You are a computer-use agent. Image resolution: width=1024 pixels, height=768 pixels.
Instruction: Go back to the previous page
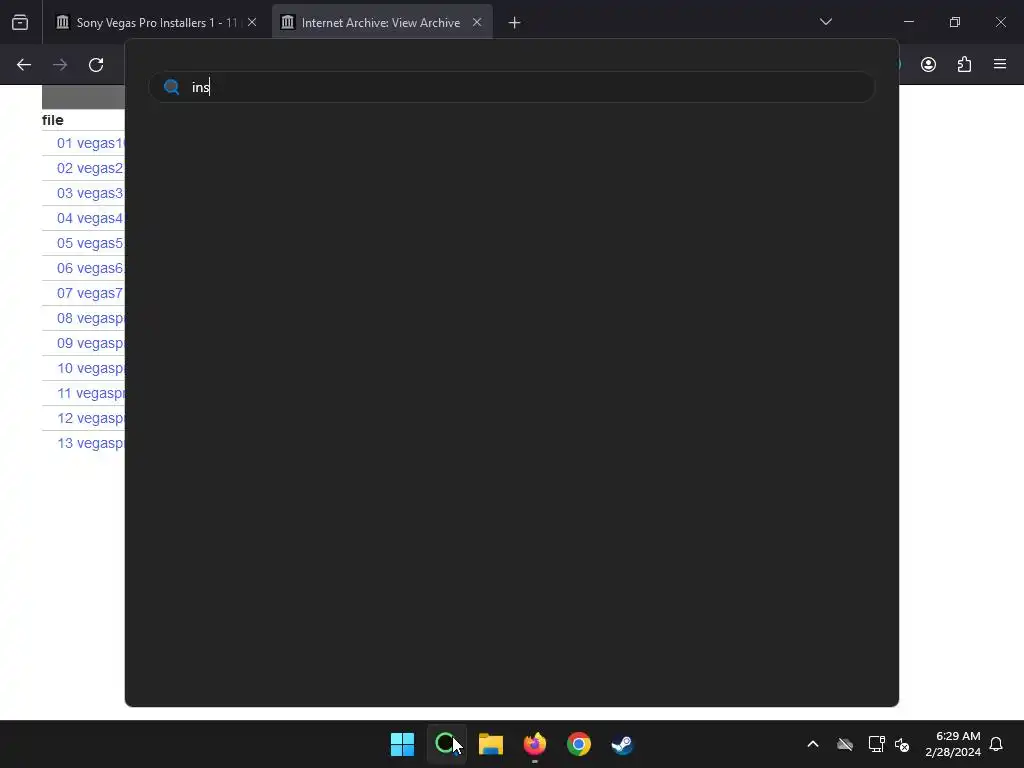tap(24, 65)
